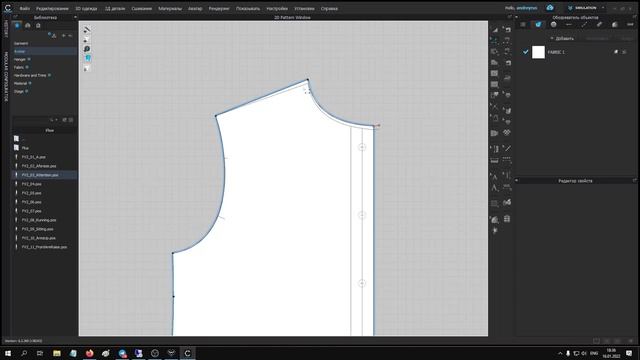Toggle the checkmark next to FABRIC 1

click(525, 52)
